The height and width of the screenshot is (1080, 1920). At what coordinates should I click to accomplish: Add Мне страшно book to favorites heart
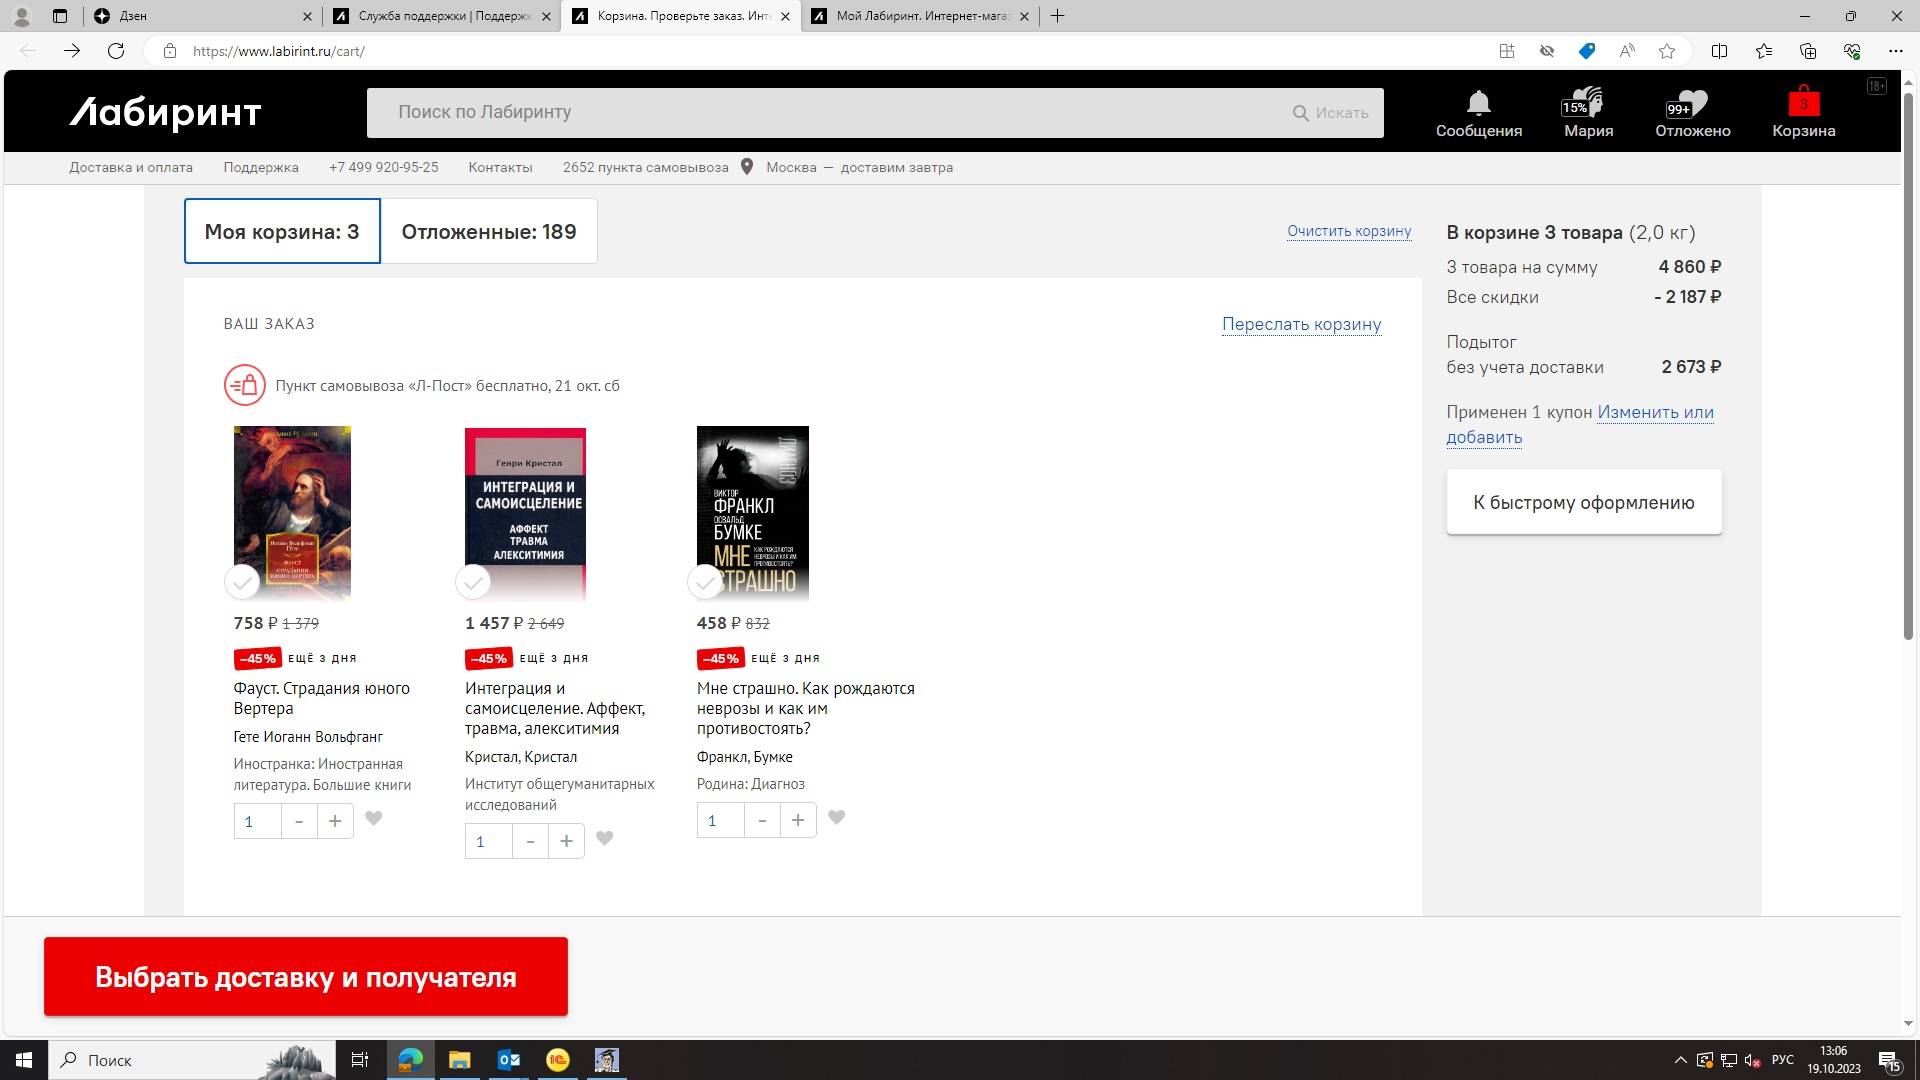tap(837, 818)
